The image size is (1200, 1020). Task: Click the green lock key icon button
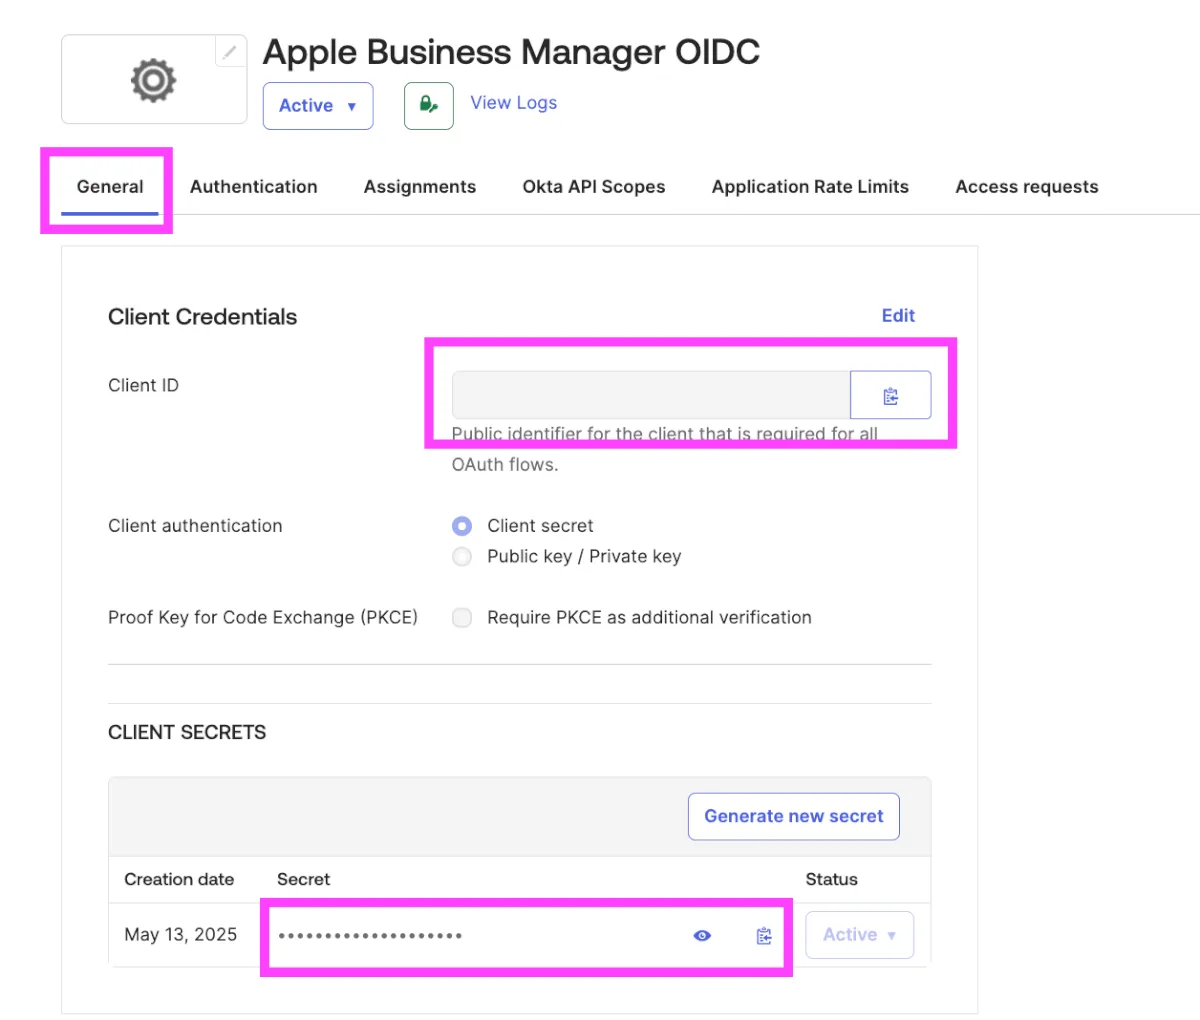coord(428,105)
